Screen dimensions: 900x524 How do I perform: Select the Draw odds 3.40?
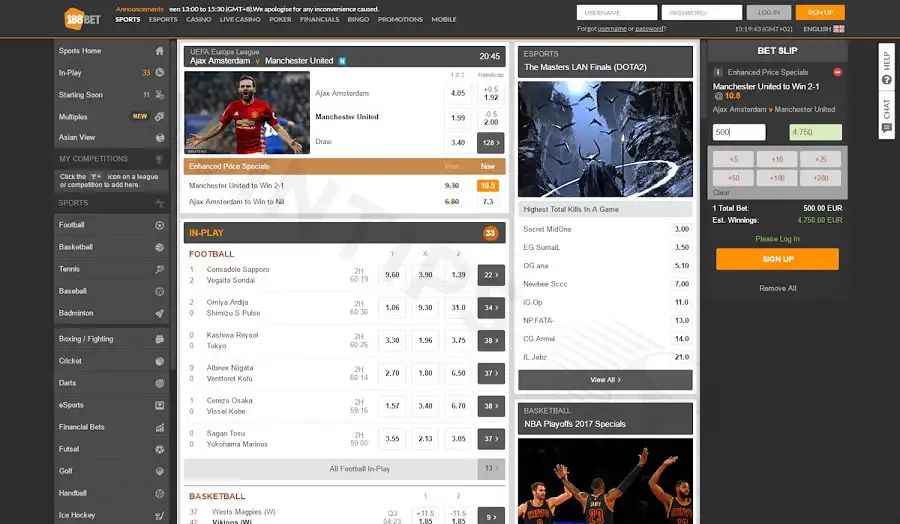pyautogui.click(x=458, y=142)
